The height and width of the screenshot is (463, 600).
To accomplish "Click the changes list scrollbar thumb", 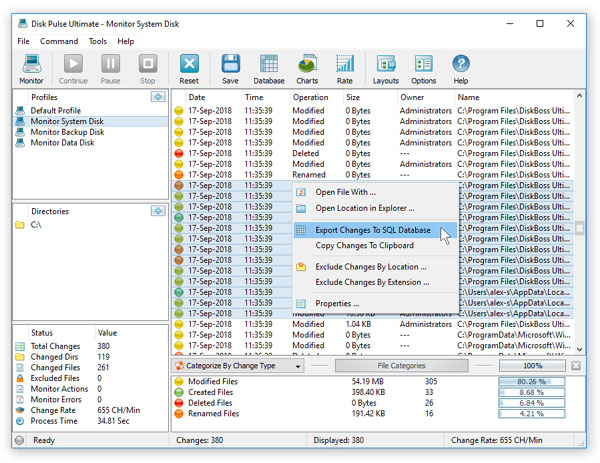I will (x=579, y=228).
